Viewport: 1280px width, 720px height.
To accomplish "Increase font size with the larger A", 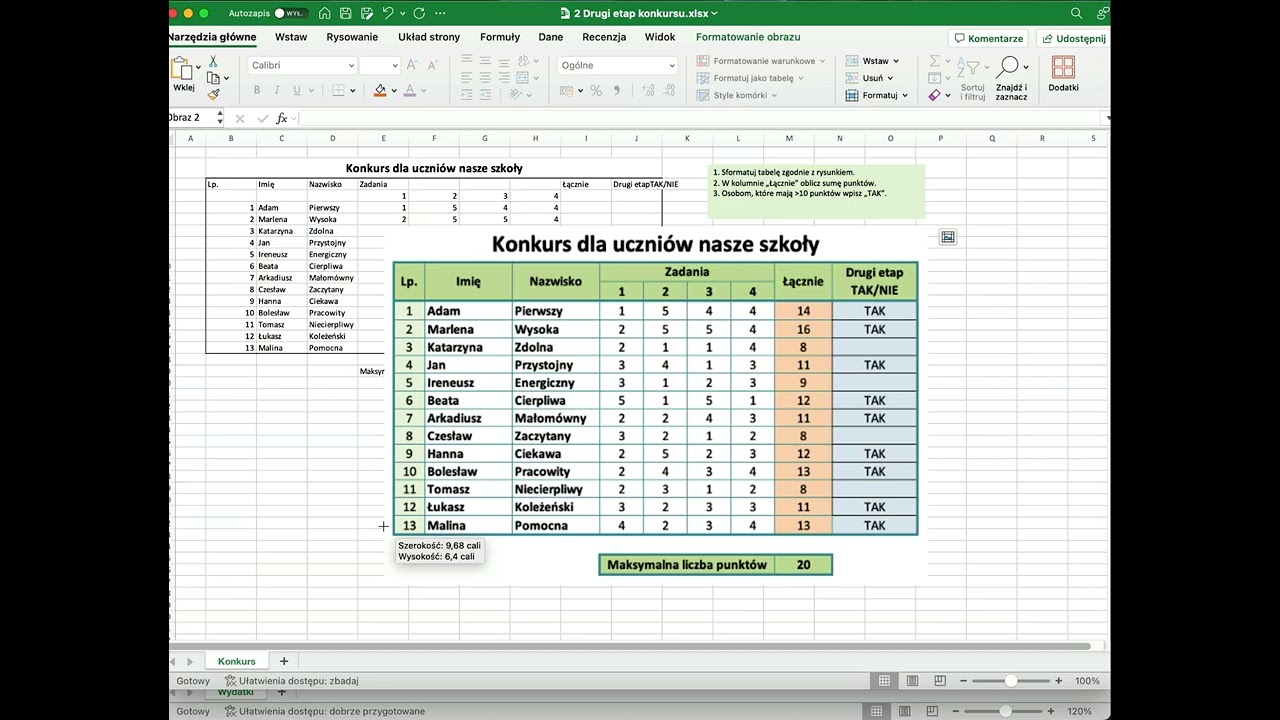I will pos(413,65).
